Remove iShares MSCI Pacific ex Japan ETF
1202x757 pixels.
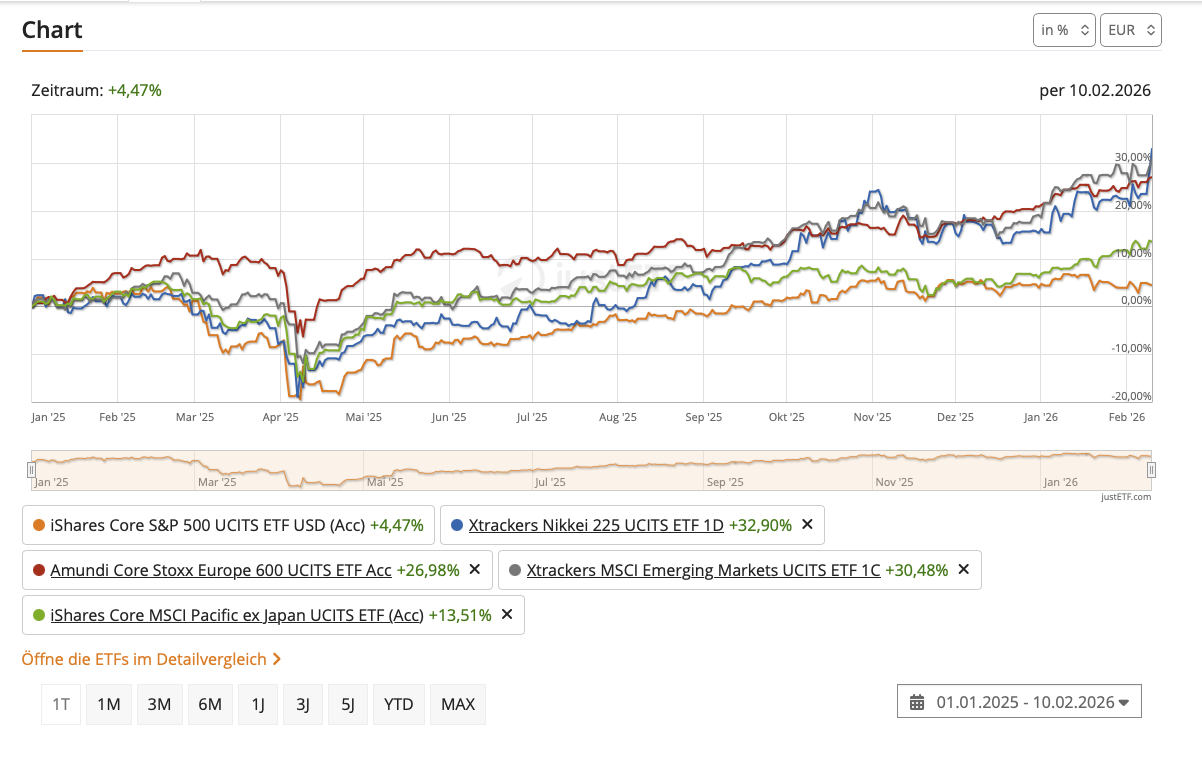(x=507, y=614)
